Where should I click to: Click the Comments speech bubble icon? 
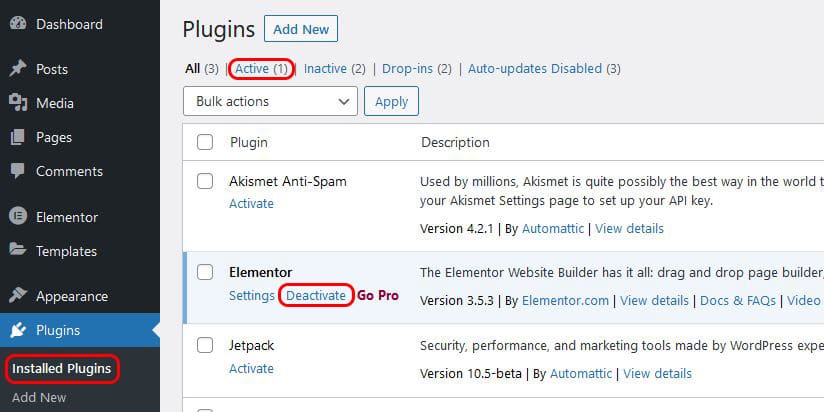[x=18, y=171]
